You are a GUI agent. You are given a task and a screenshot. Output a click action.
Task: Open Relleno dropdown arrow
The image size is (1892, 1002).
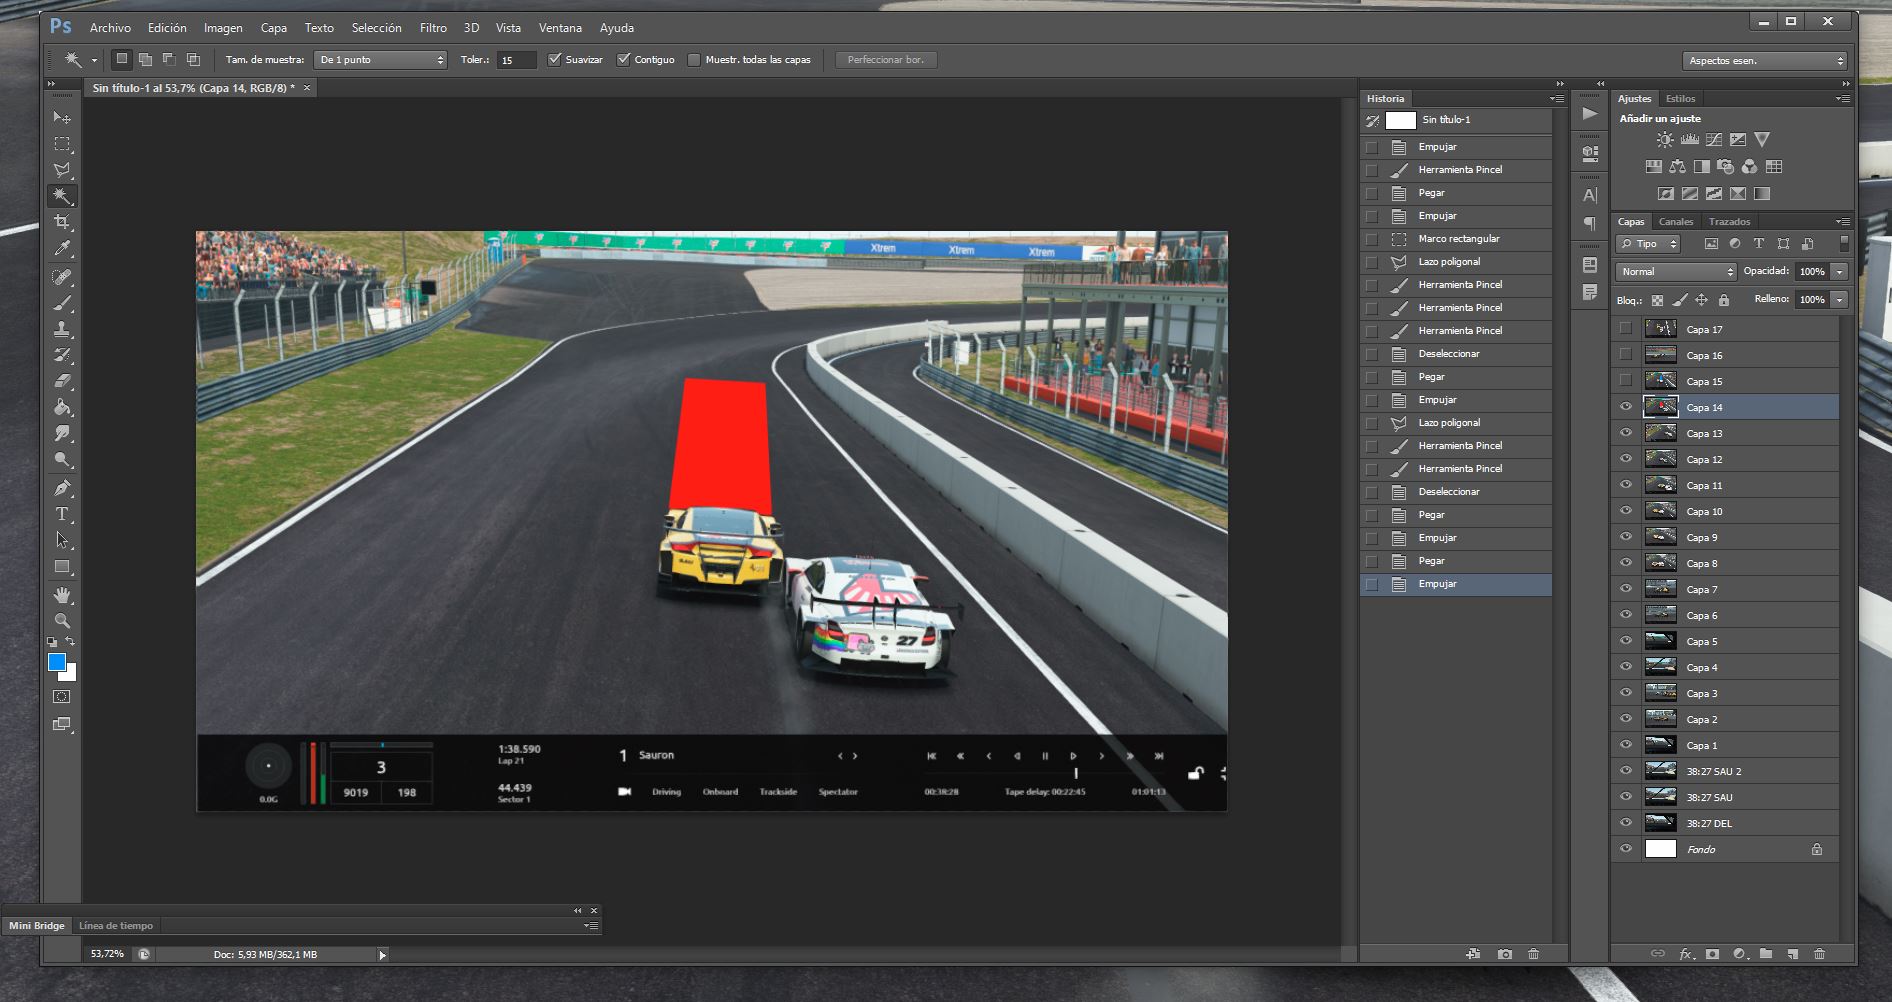tap(1839, 300)
